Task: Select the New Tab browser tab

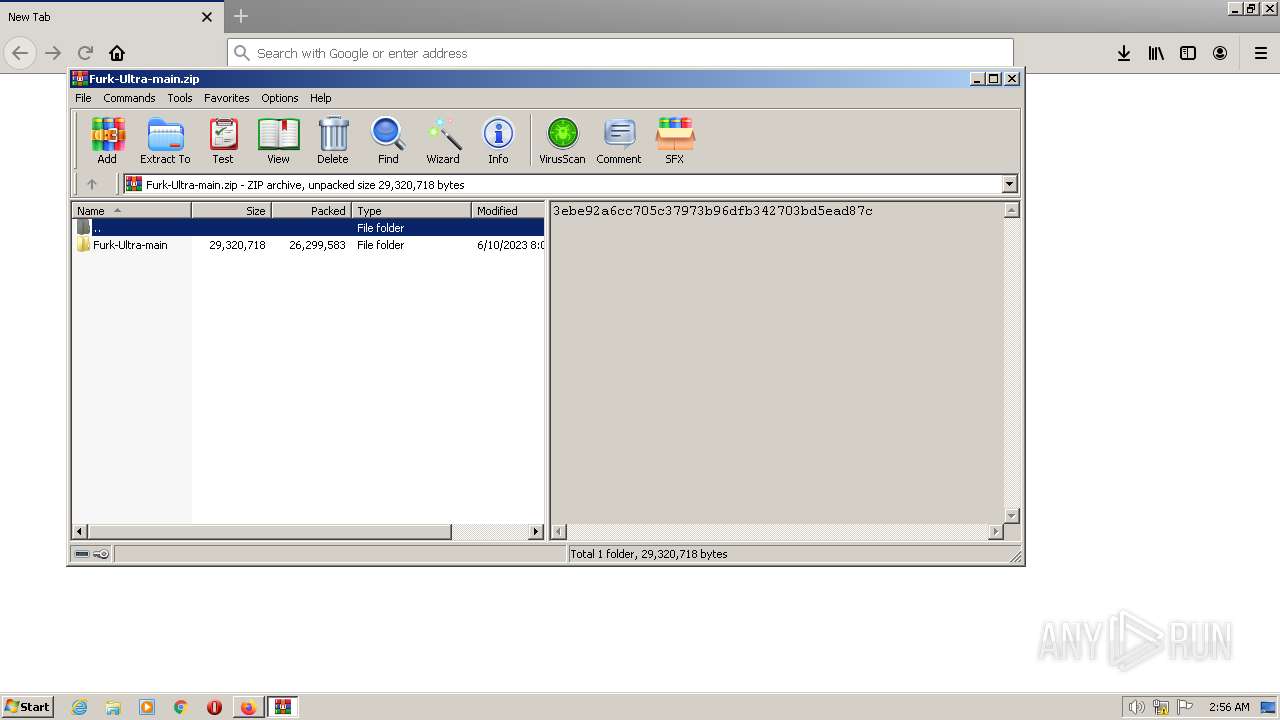Action: (110, 17)
